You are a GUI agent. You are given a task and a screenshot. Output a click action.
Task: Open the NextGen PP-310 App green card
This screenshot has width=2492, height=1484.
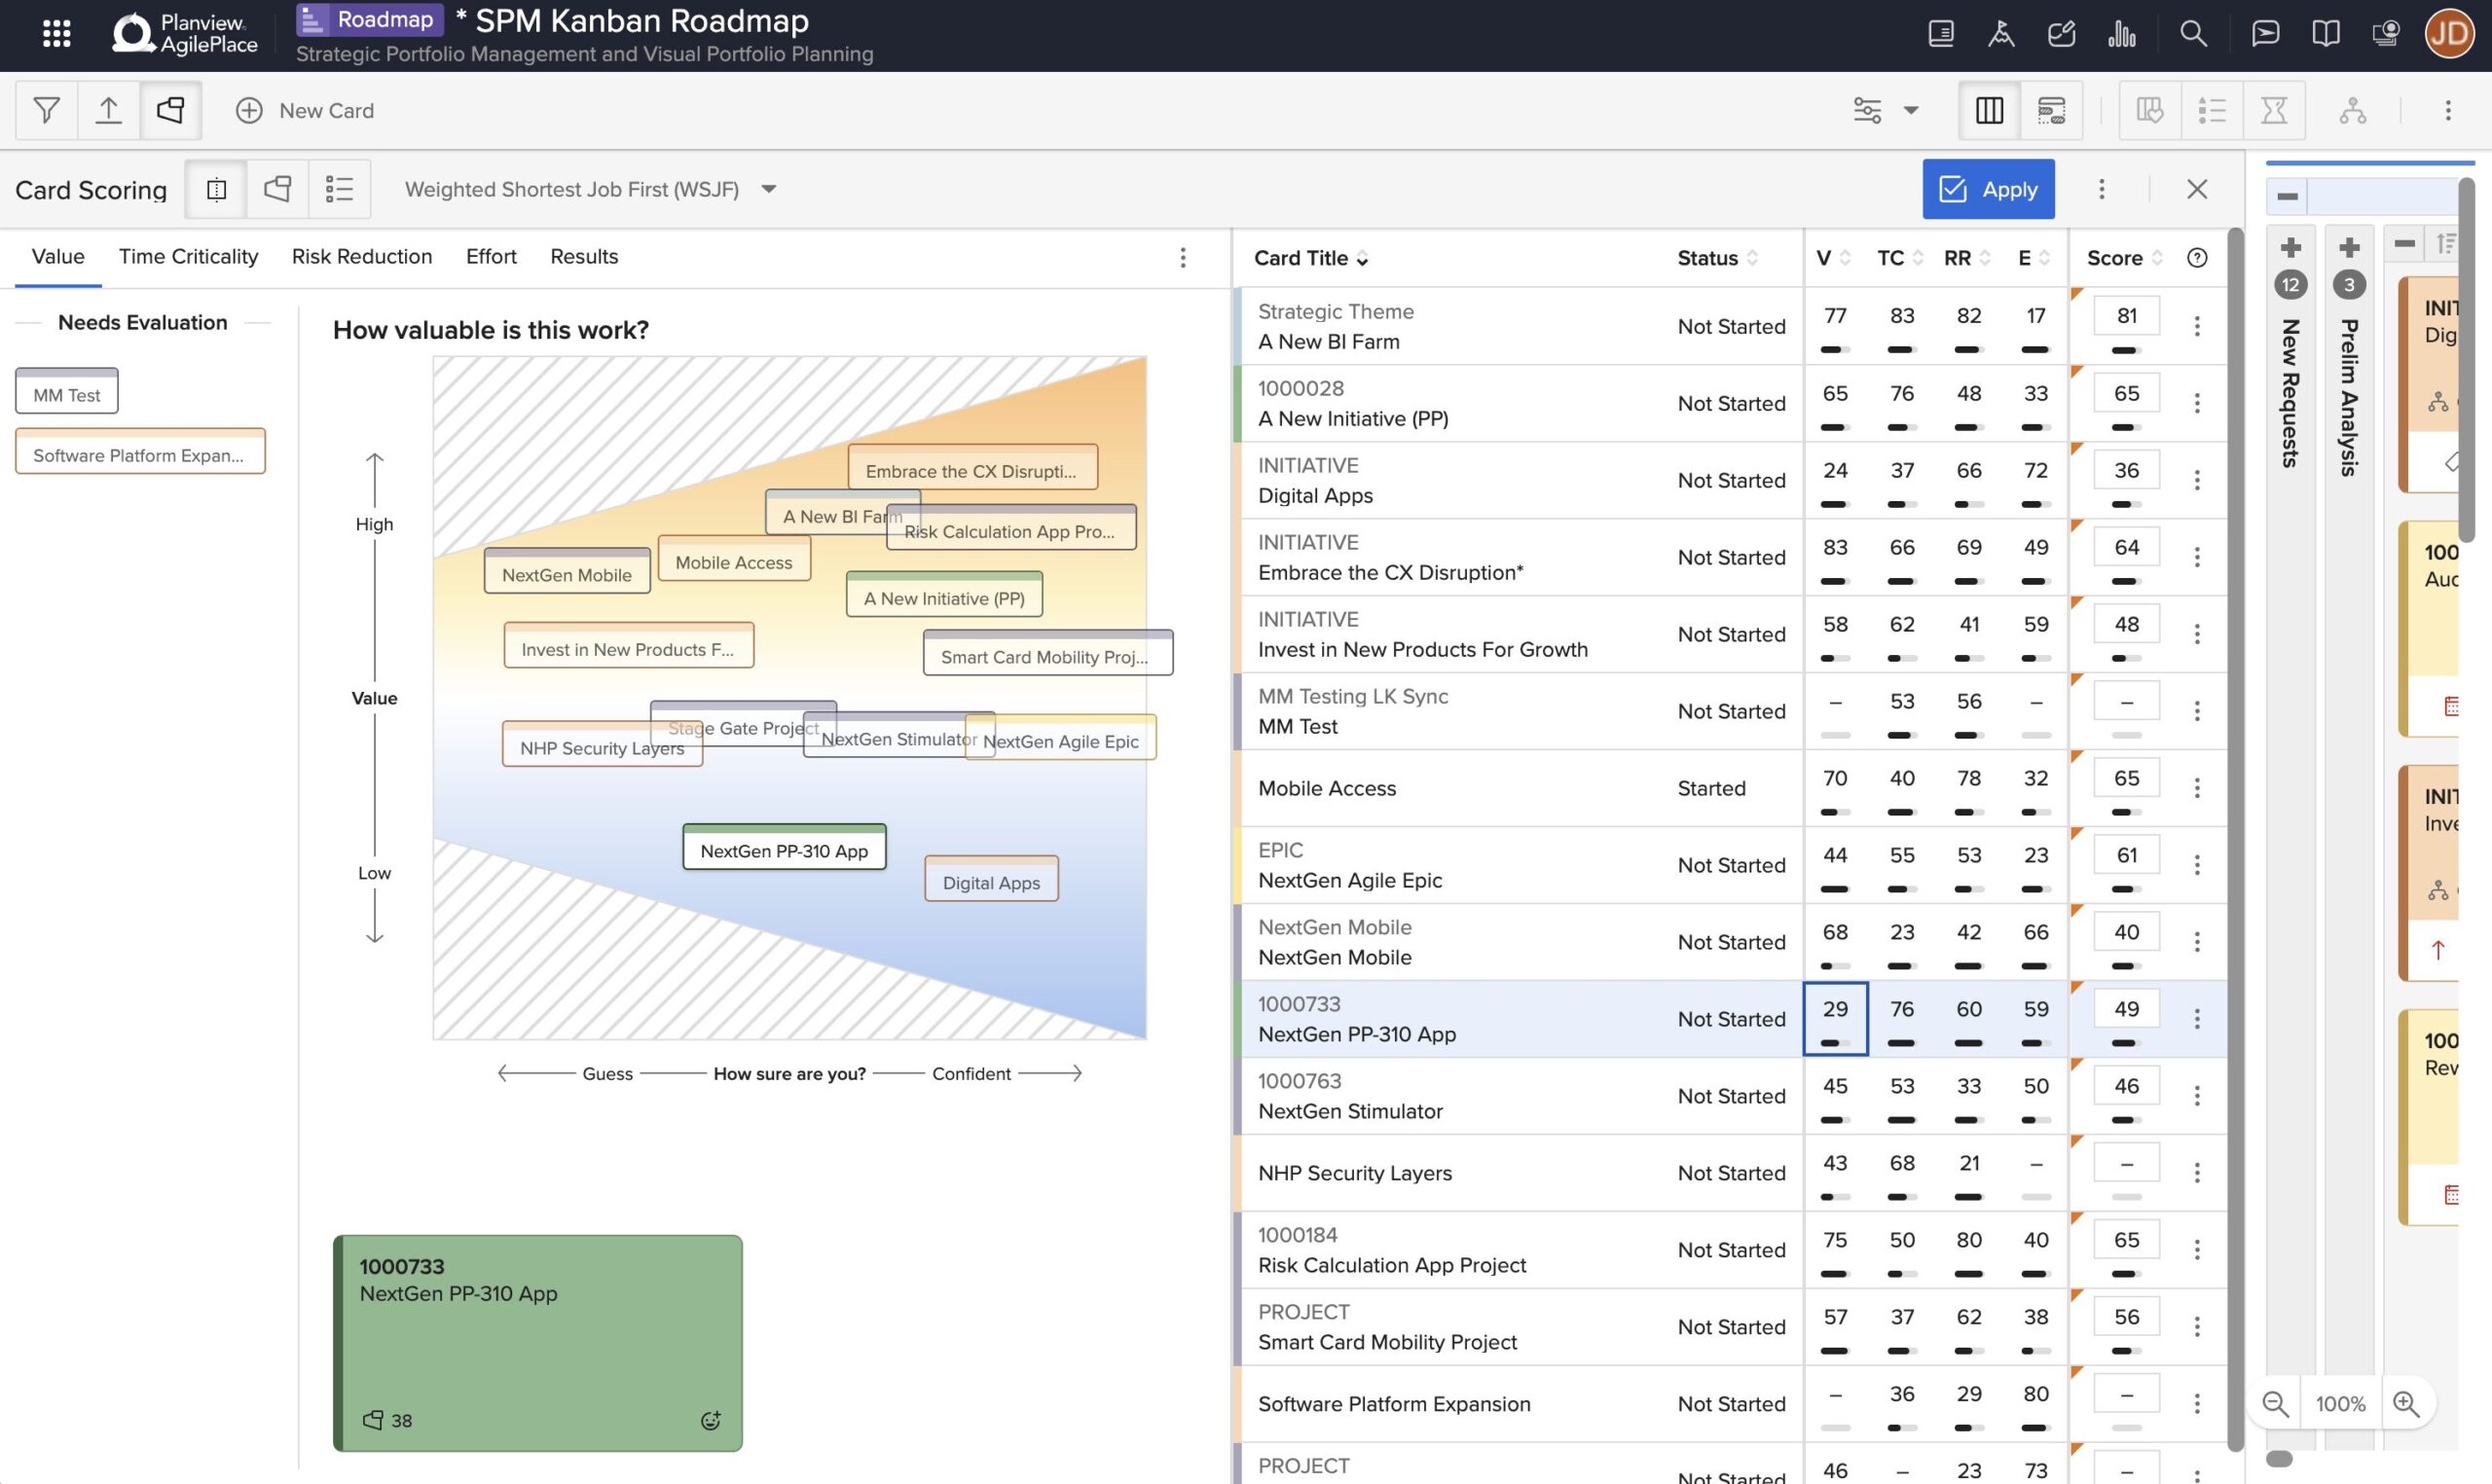pyautogui.click(x=538, y=1342)
